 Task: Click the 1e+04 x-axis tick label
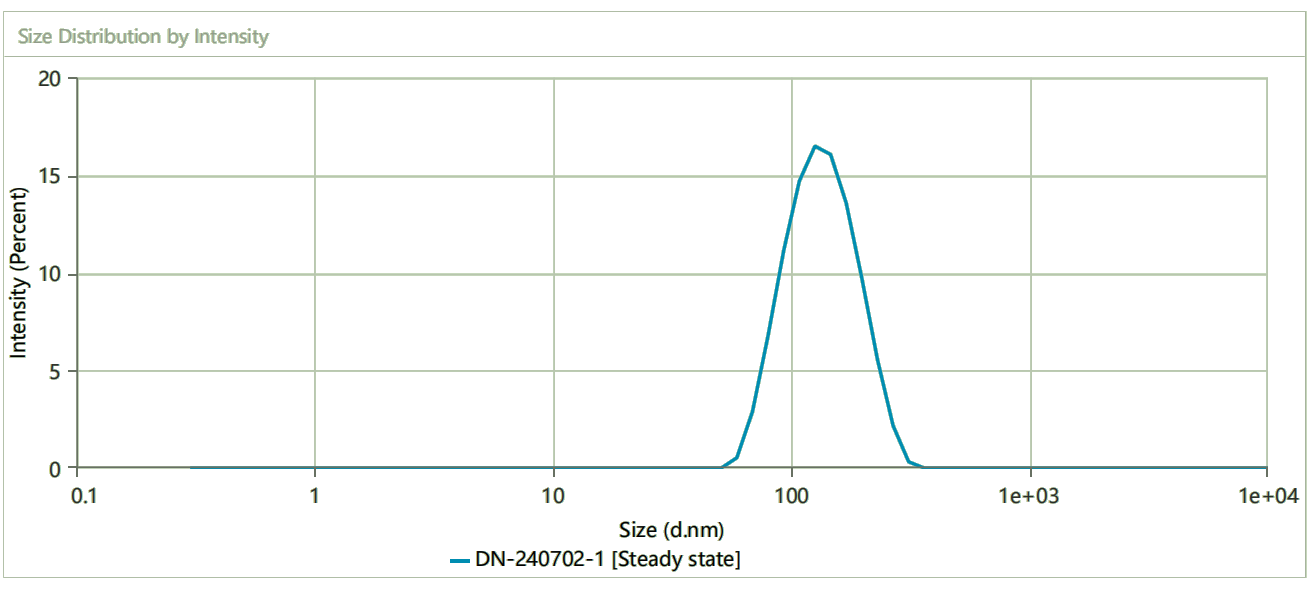(1267, 495)
